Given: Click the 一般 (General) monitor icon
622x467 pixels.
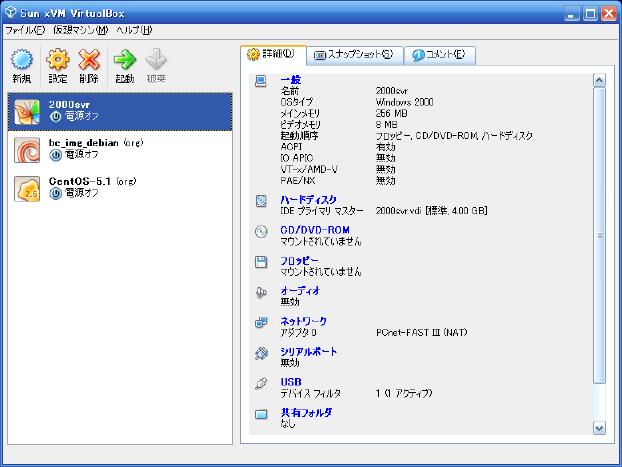Looking at the screenshot, I should 261,81.
